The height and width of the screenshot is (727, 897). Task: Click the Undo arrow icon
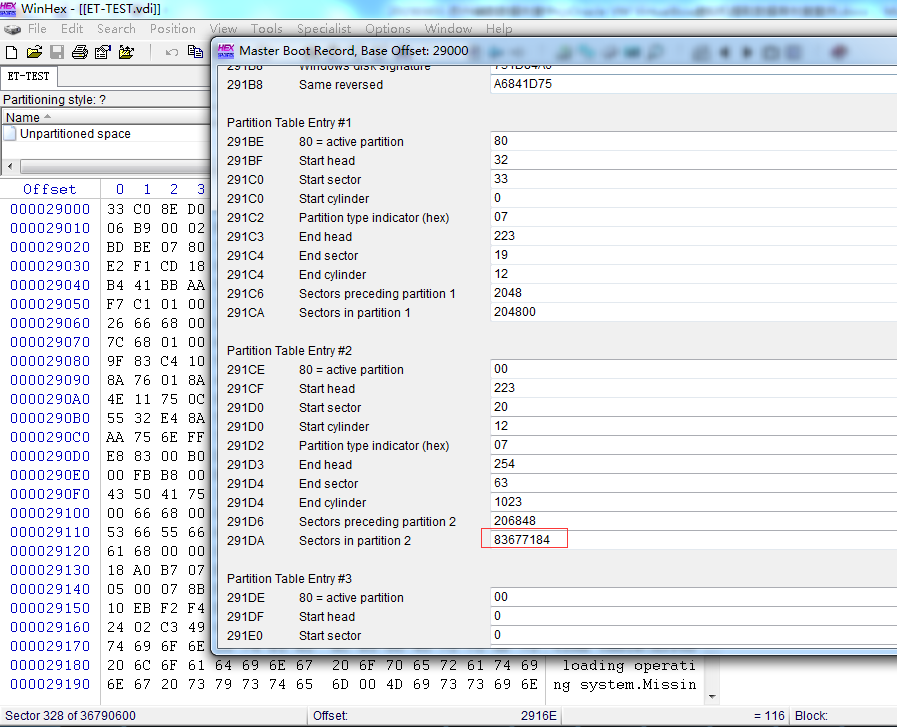(172, 53)
